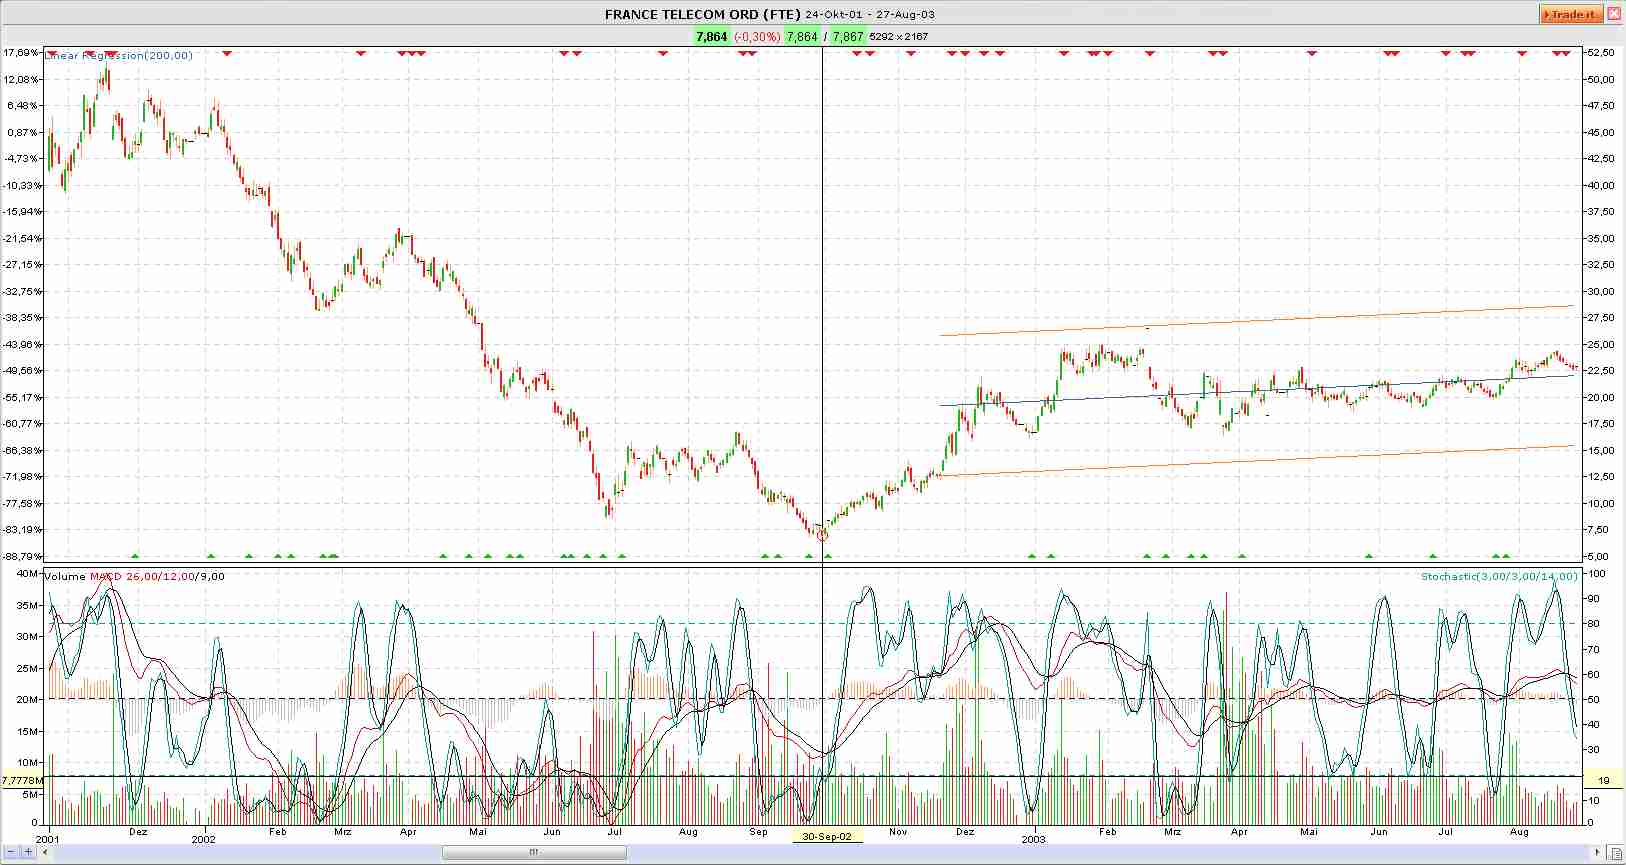This screenshot has height=865, width=1626.
Task: Click the 17,69% percentage axis label
Action: (21, 52)
